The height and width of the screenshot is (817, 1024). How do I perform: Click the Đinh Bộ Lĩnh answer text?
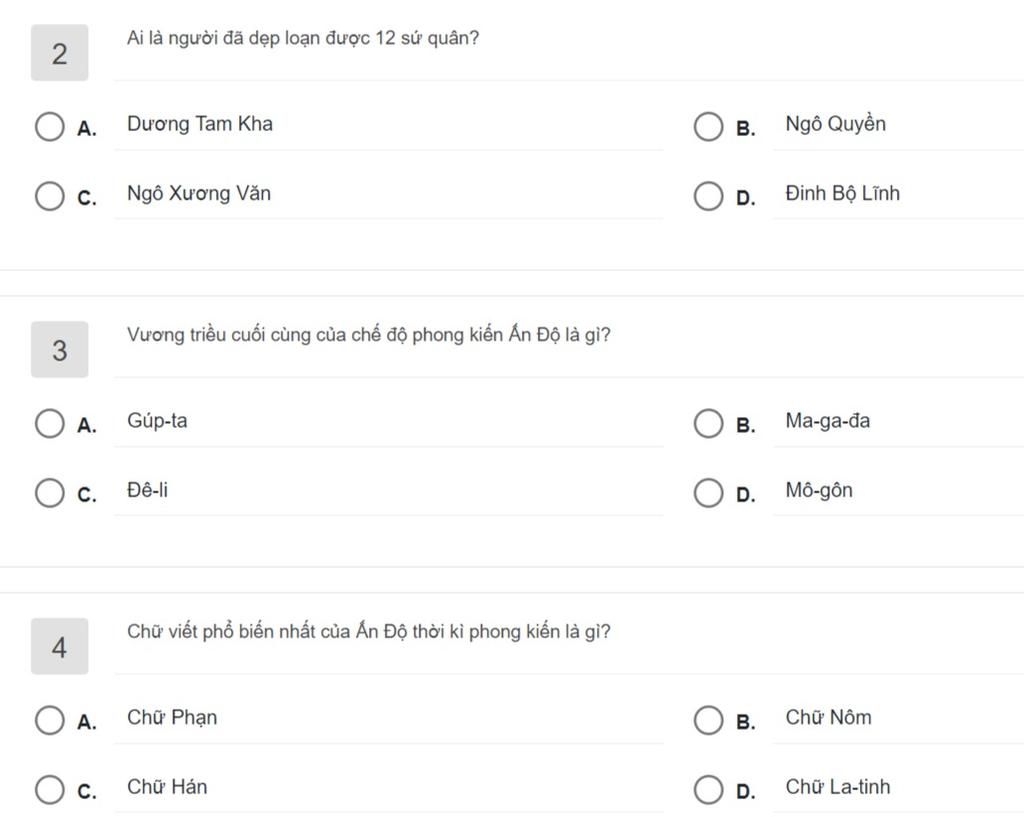[x=842, y=193]
